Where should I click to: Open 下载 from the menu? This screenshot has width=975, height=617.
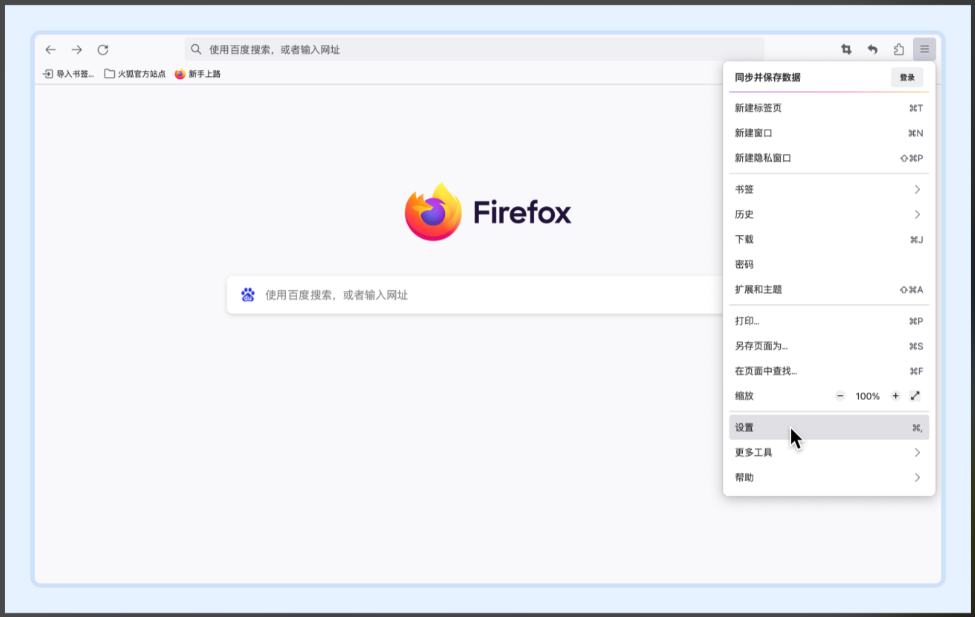[829, 239]
